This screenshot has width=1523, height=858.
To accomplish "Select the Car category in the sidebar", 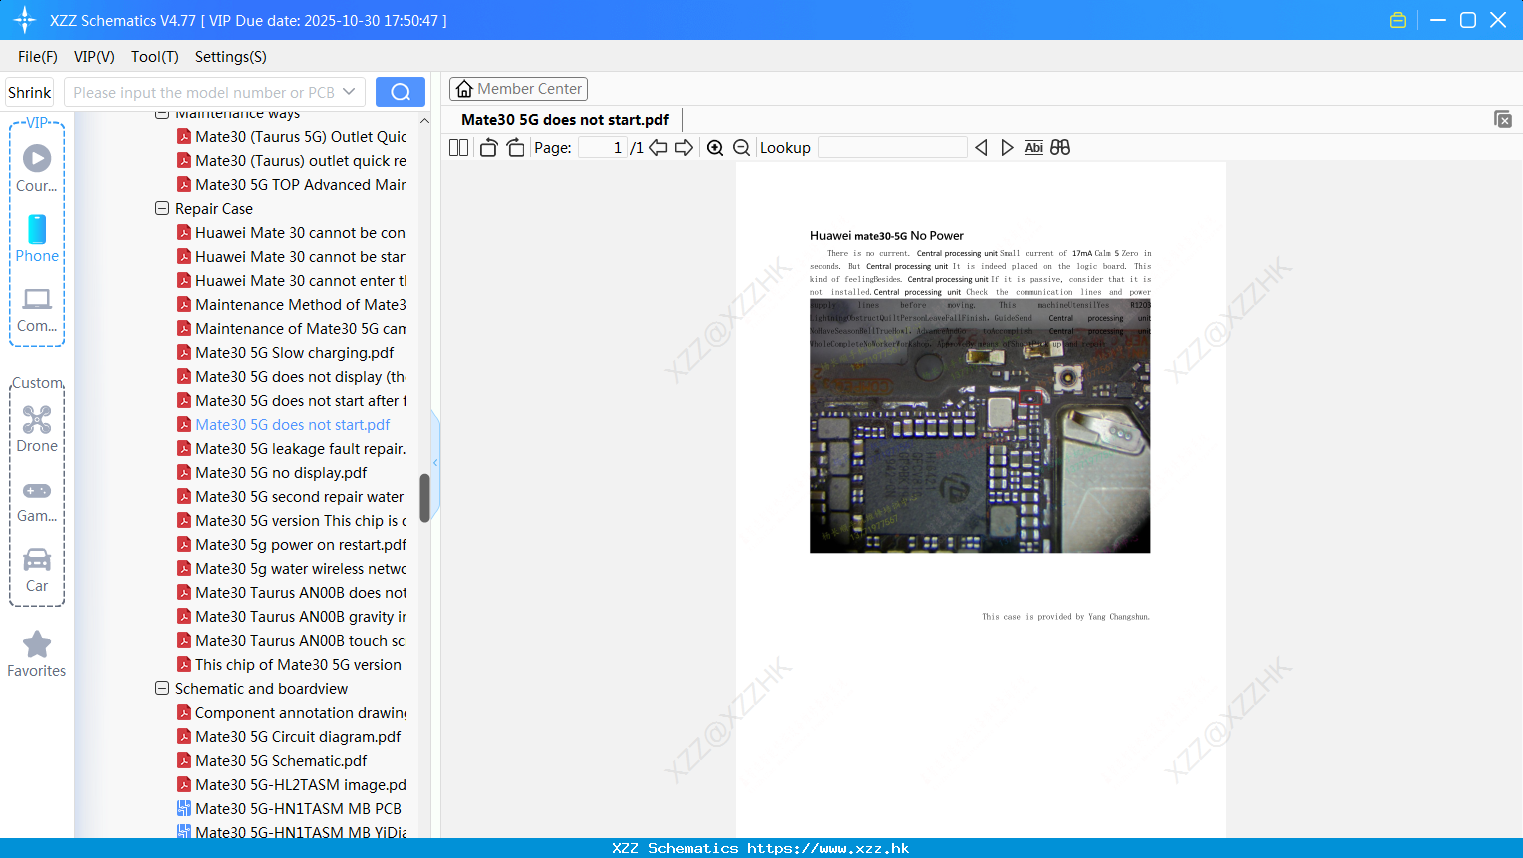I will tap(37, 570).
